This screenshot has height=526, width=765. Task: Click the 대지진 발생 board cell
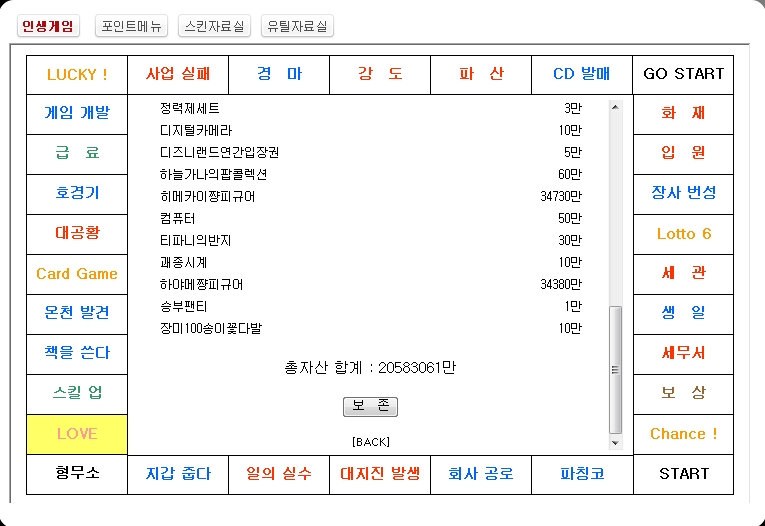pyautogui.click(x=380, y=474)
